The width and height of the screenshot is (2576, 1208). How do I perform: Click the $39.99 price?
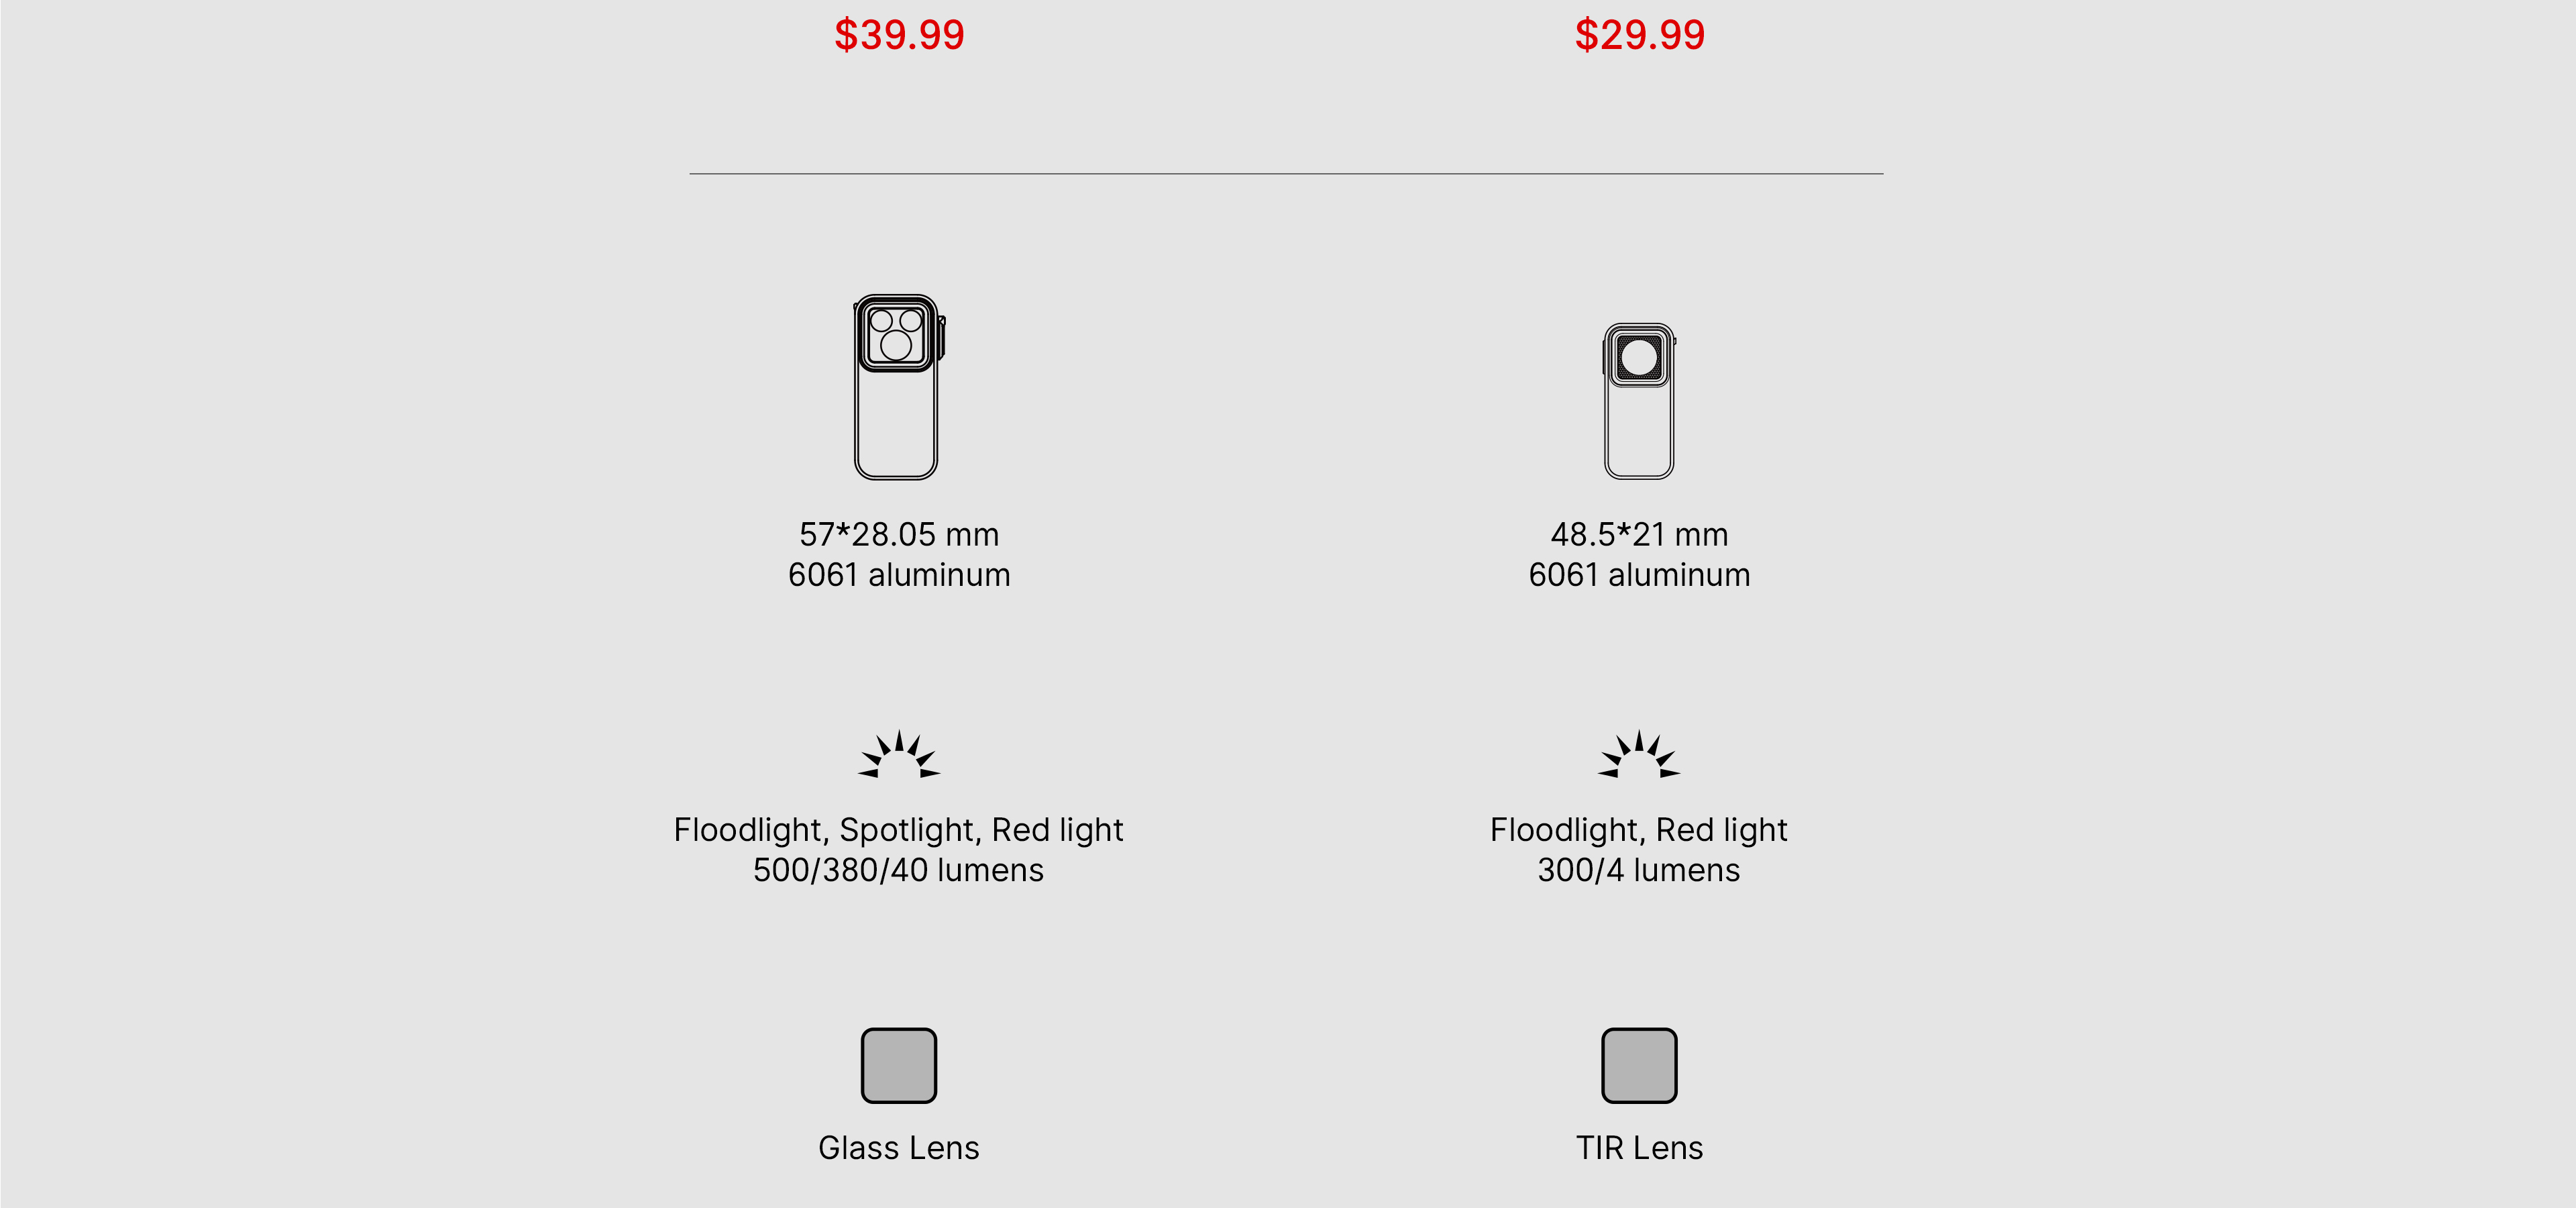tap(899, 35)
